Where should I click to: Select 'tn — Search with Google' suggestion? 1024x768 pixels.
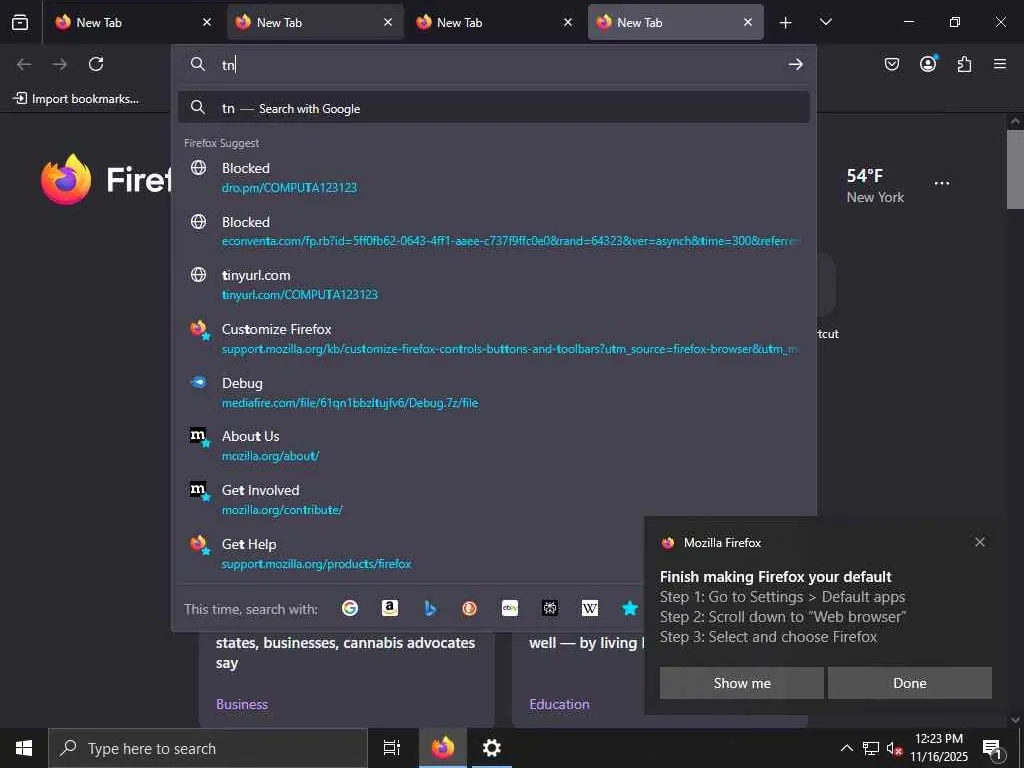click(494, 108)
